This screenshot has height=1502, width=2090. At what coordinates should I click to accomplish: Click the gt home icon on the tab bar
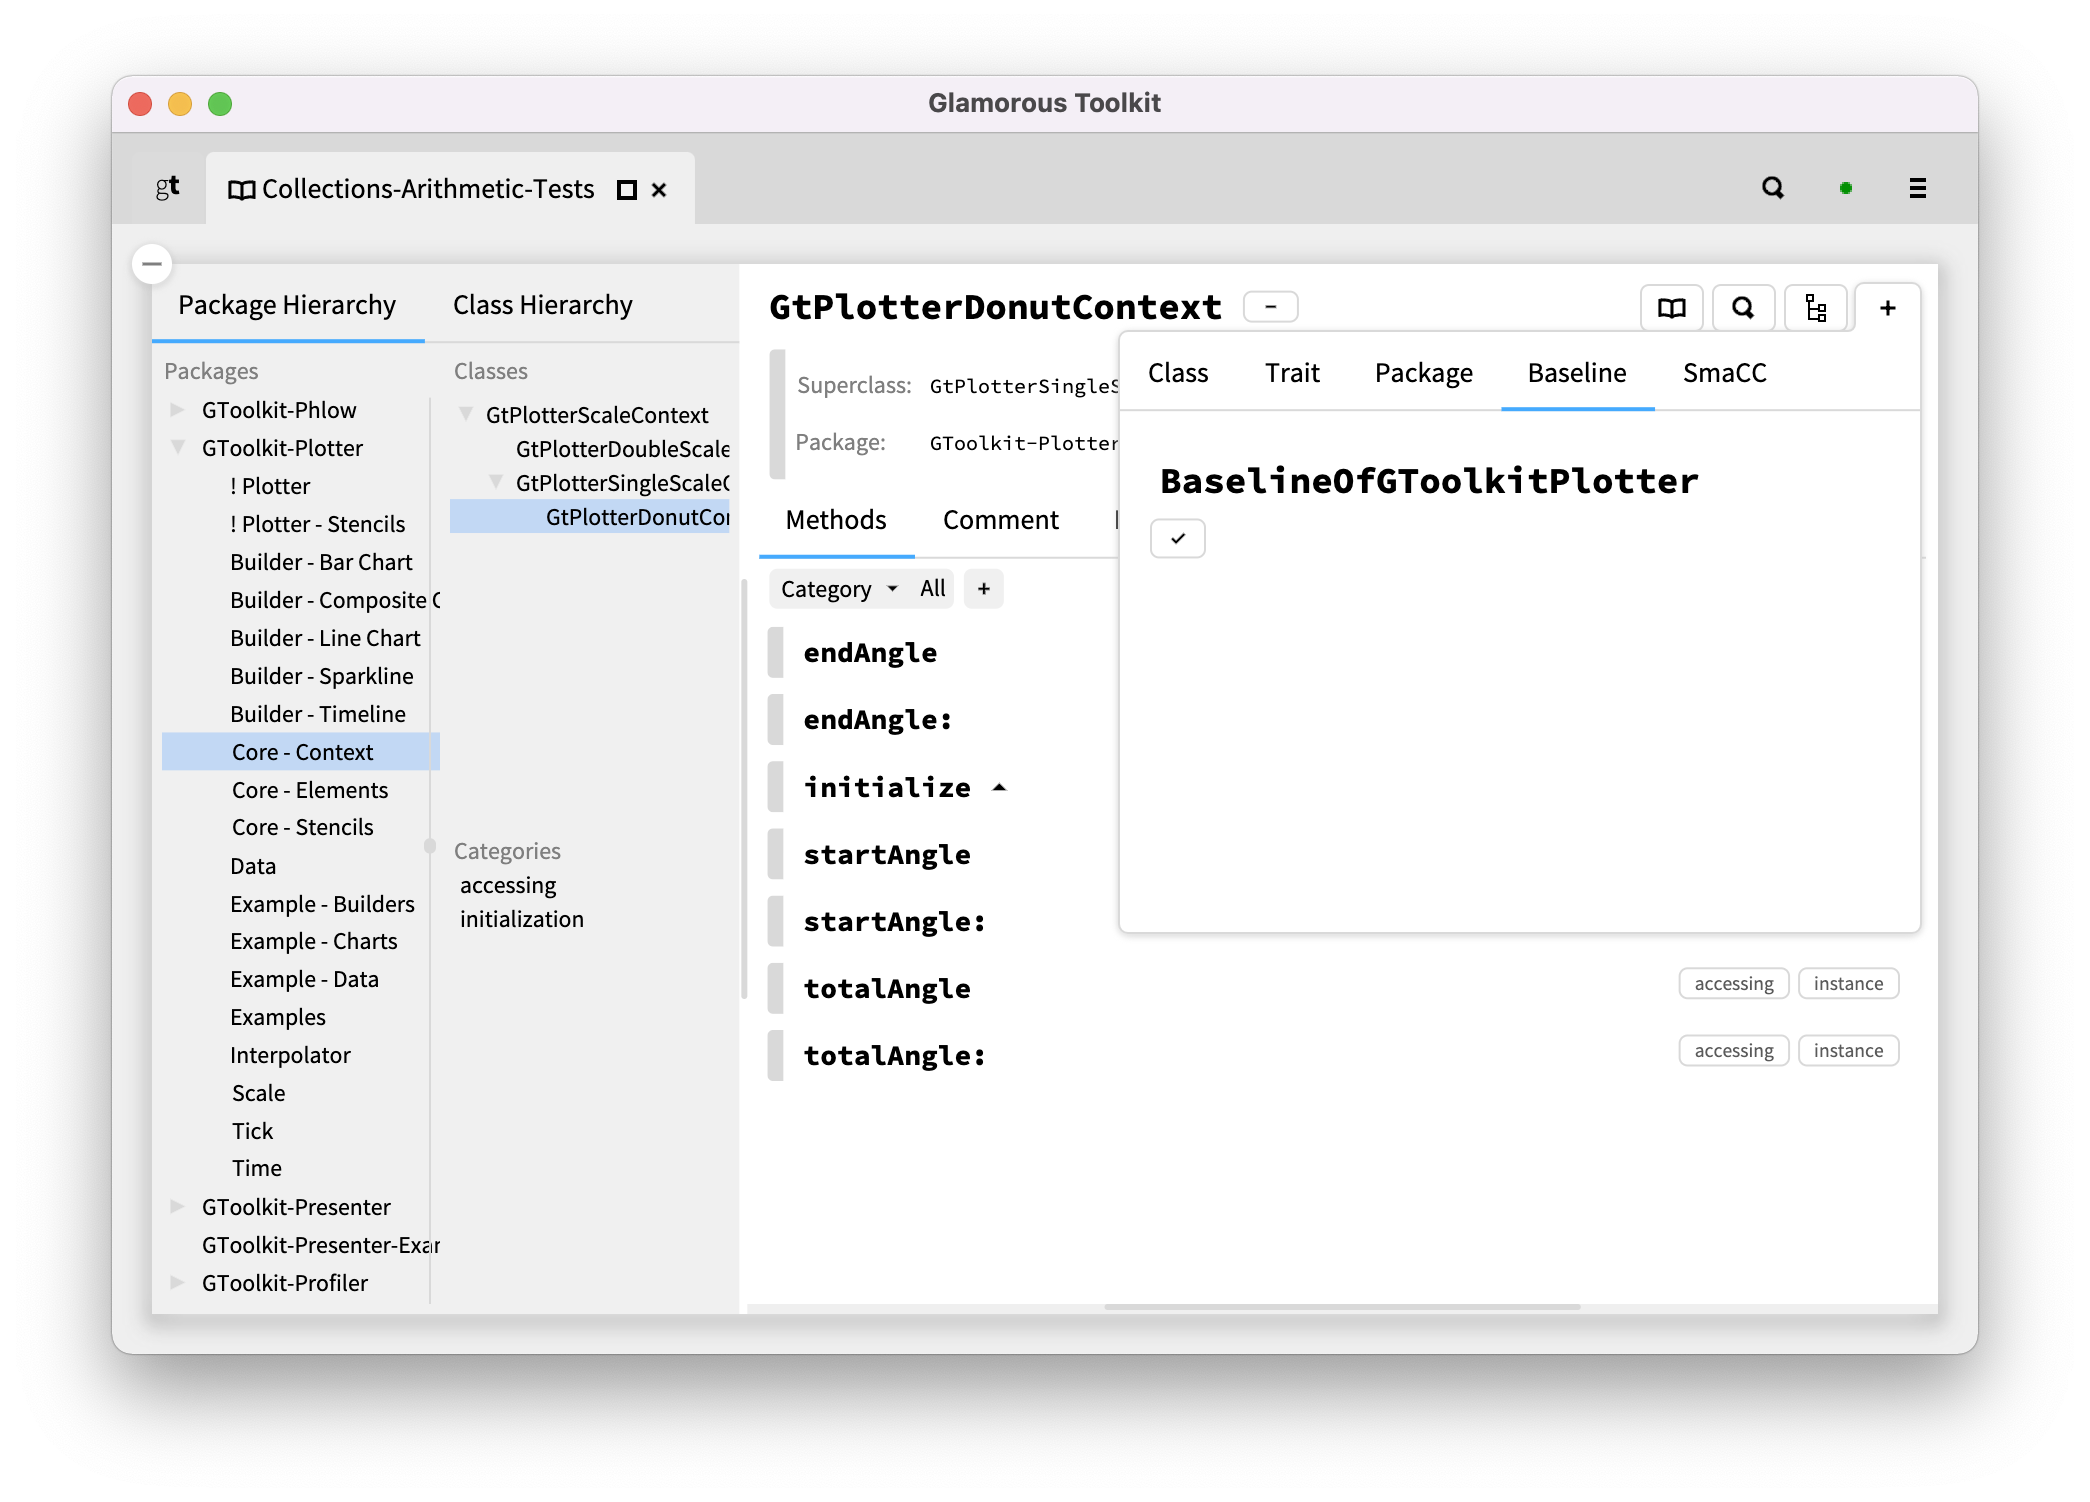tap(166, 188)
